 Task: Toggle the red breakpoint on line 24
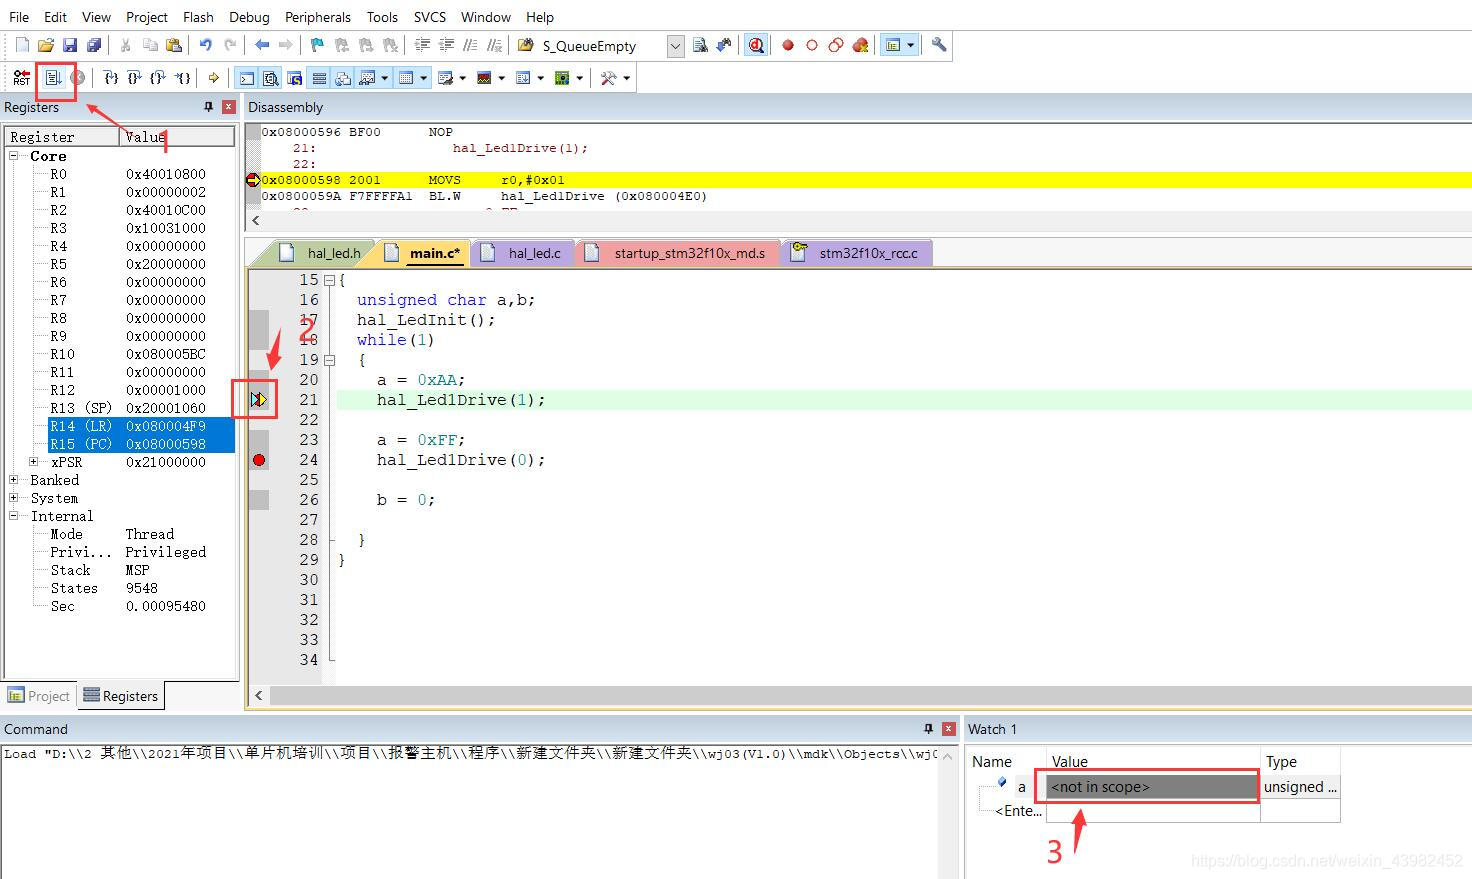[x=259, y=460]
